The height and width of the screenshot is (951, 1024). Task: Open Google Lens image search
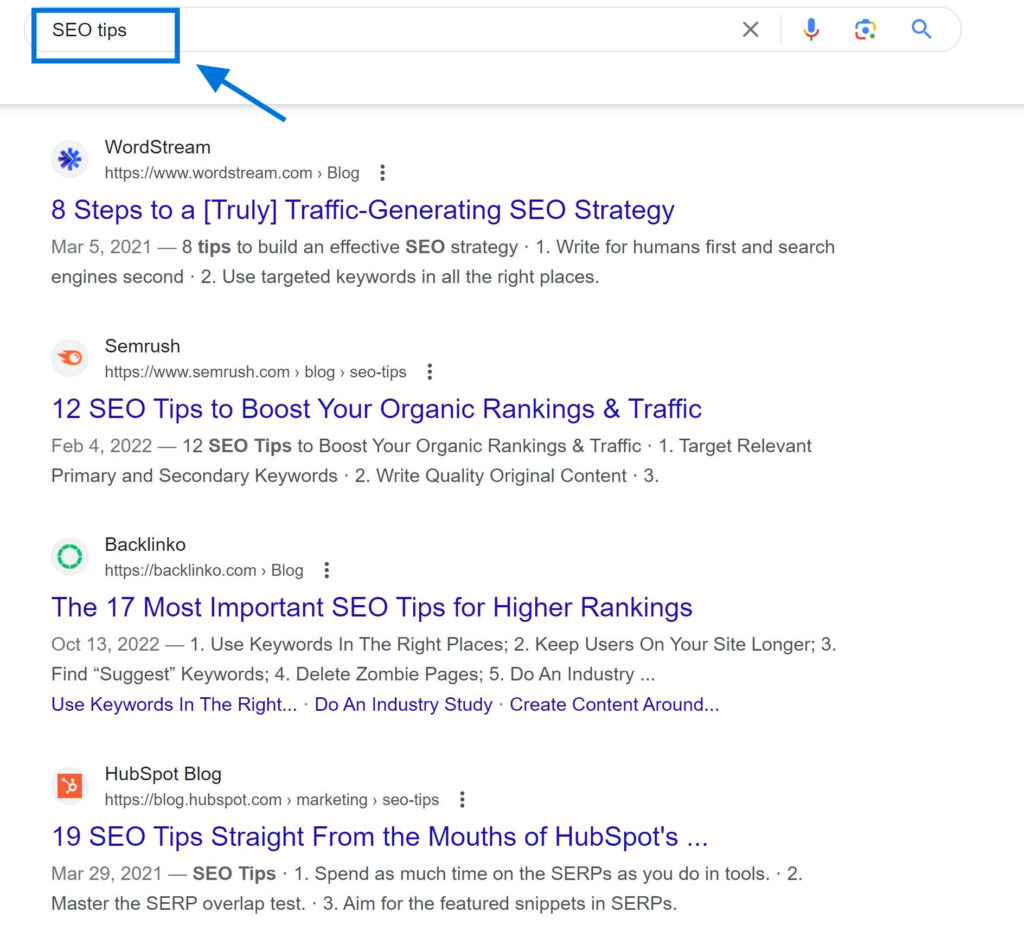point(865,29)
